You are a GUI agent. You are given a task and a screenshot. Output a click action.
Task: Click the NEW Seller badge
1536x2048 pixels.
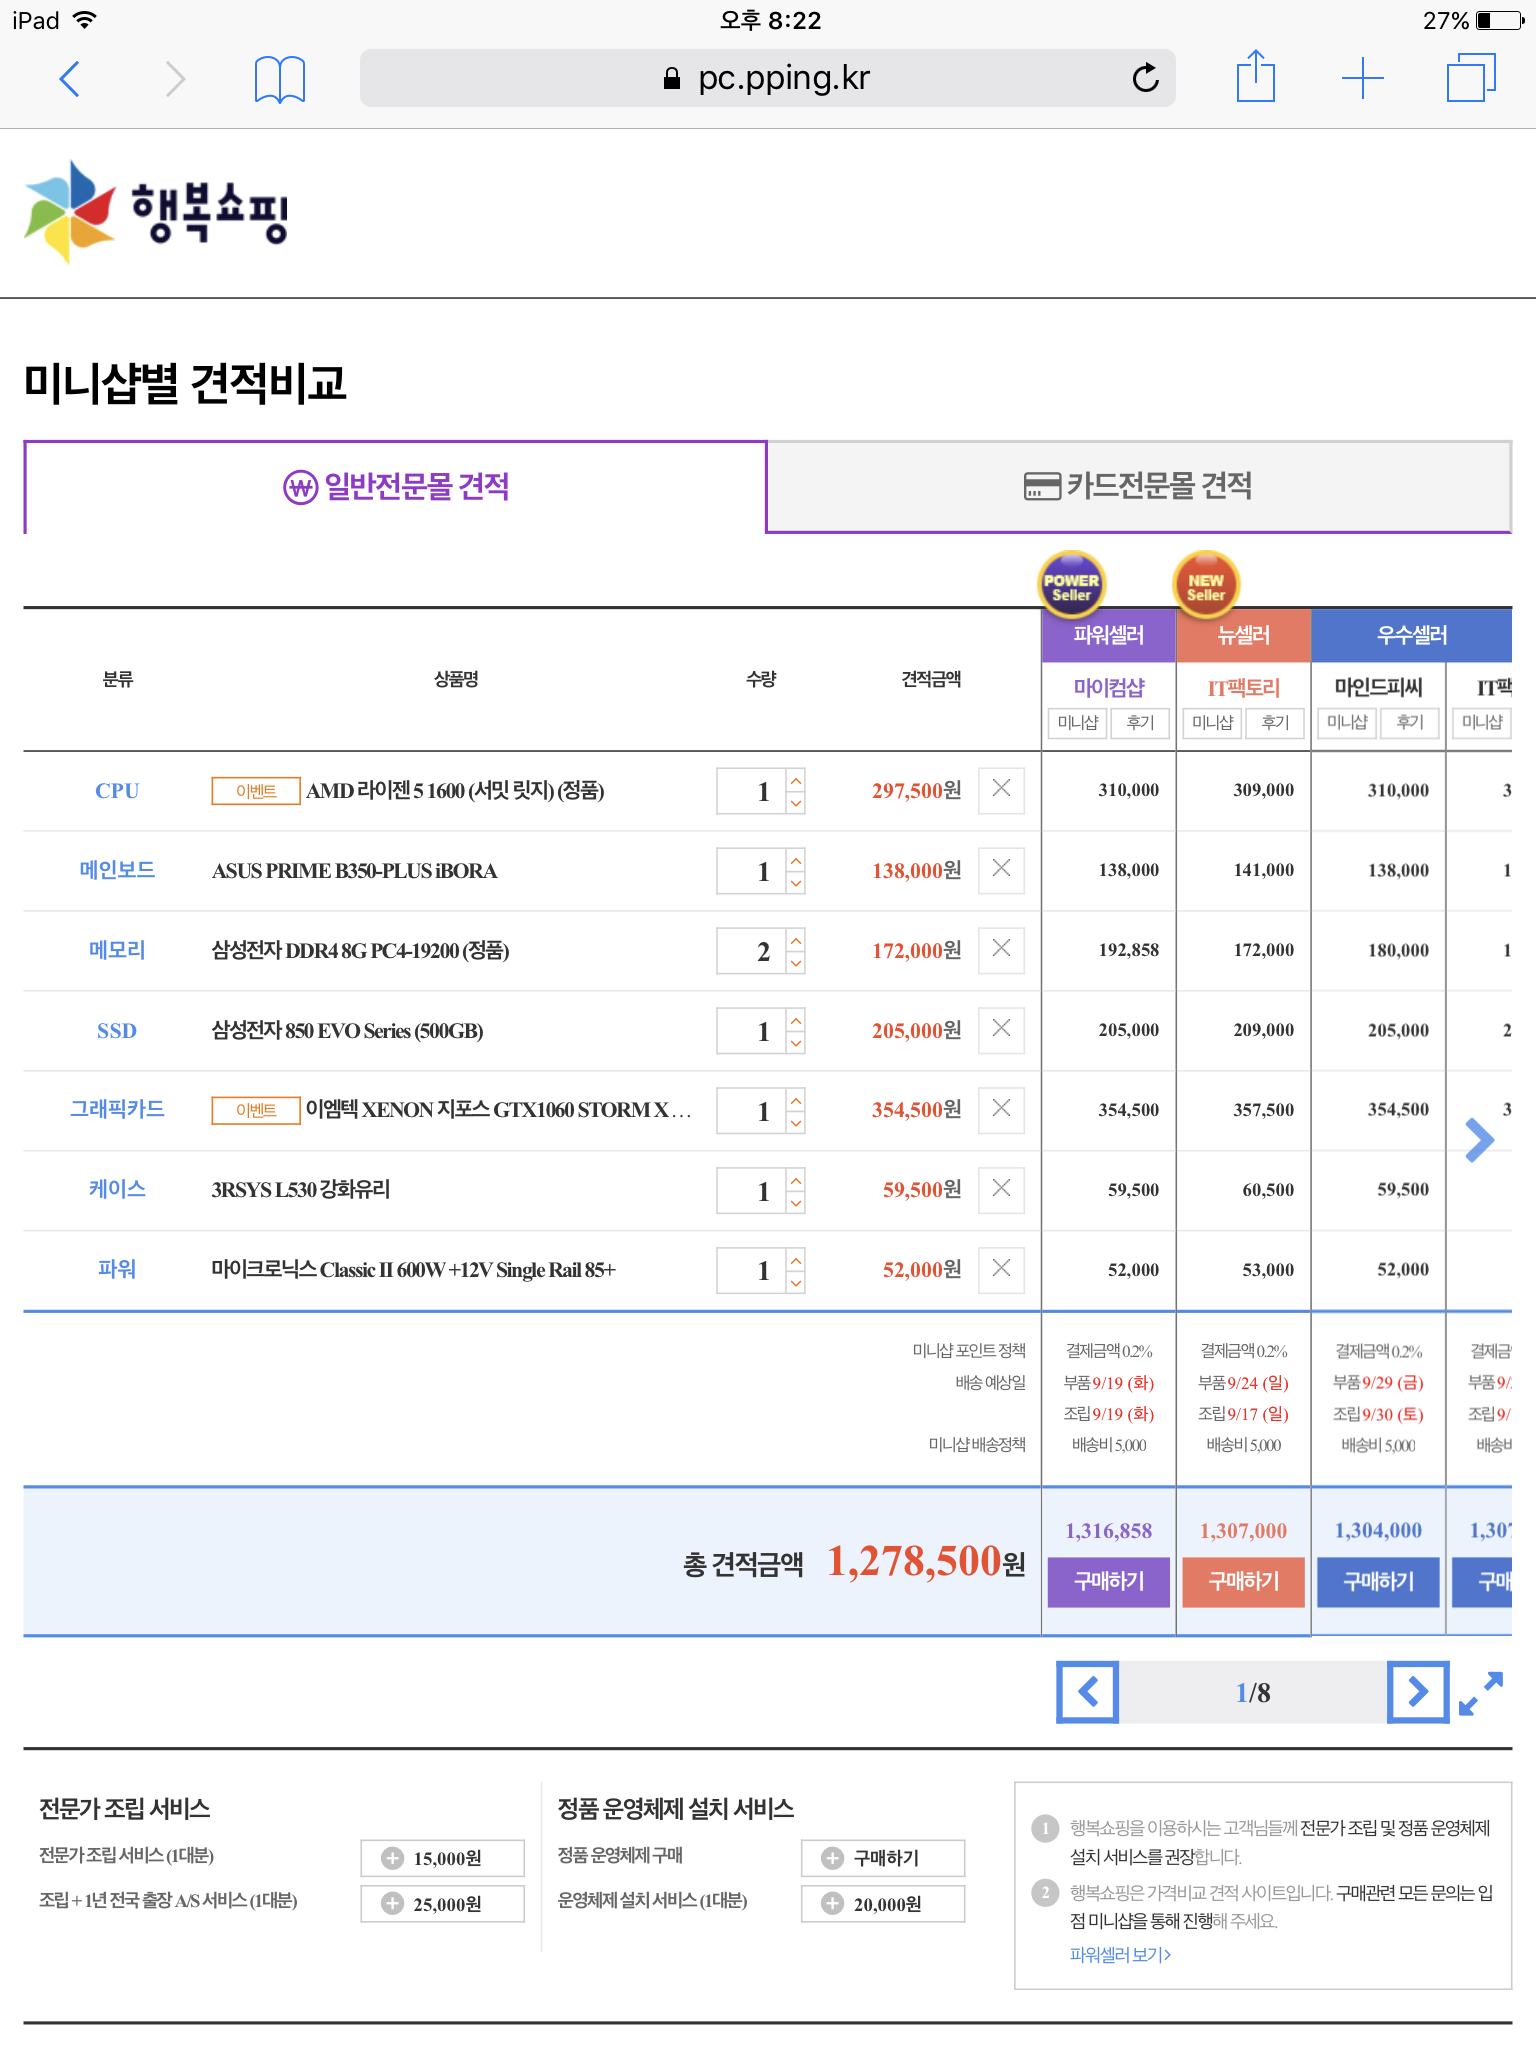1206,584
